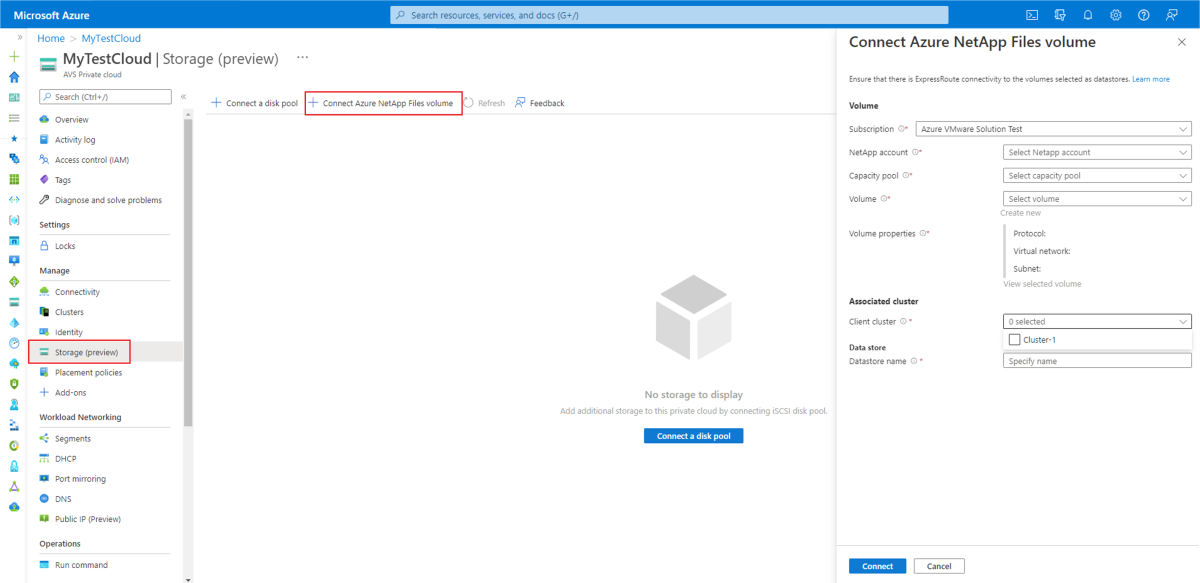Click Connect Azure NetApp Files volume toolbar button
This screenshot has width=1200, height=583.
point(383,103)
